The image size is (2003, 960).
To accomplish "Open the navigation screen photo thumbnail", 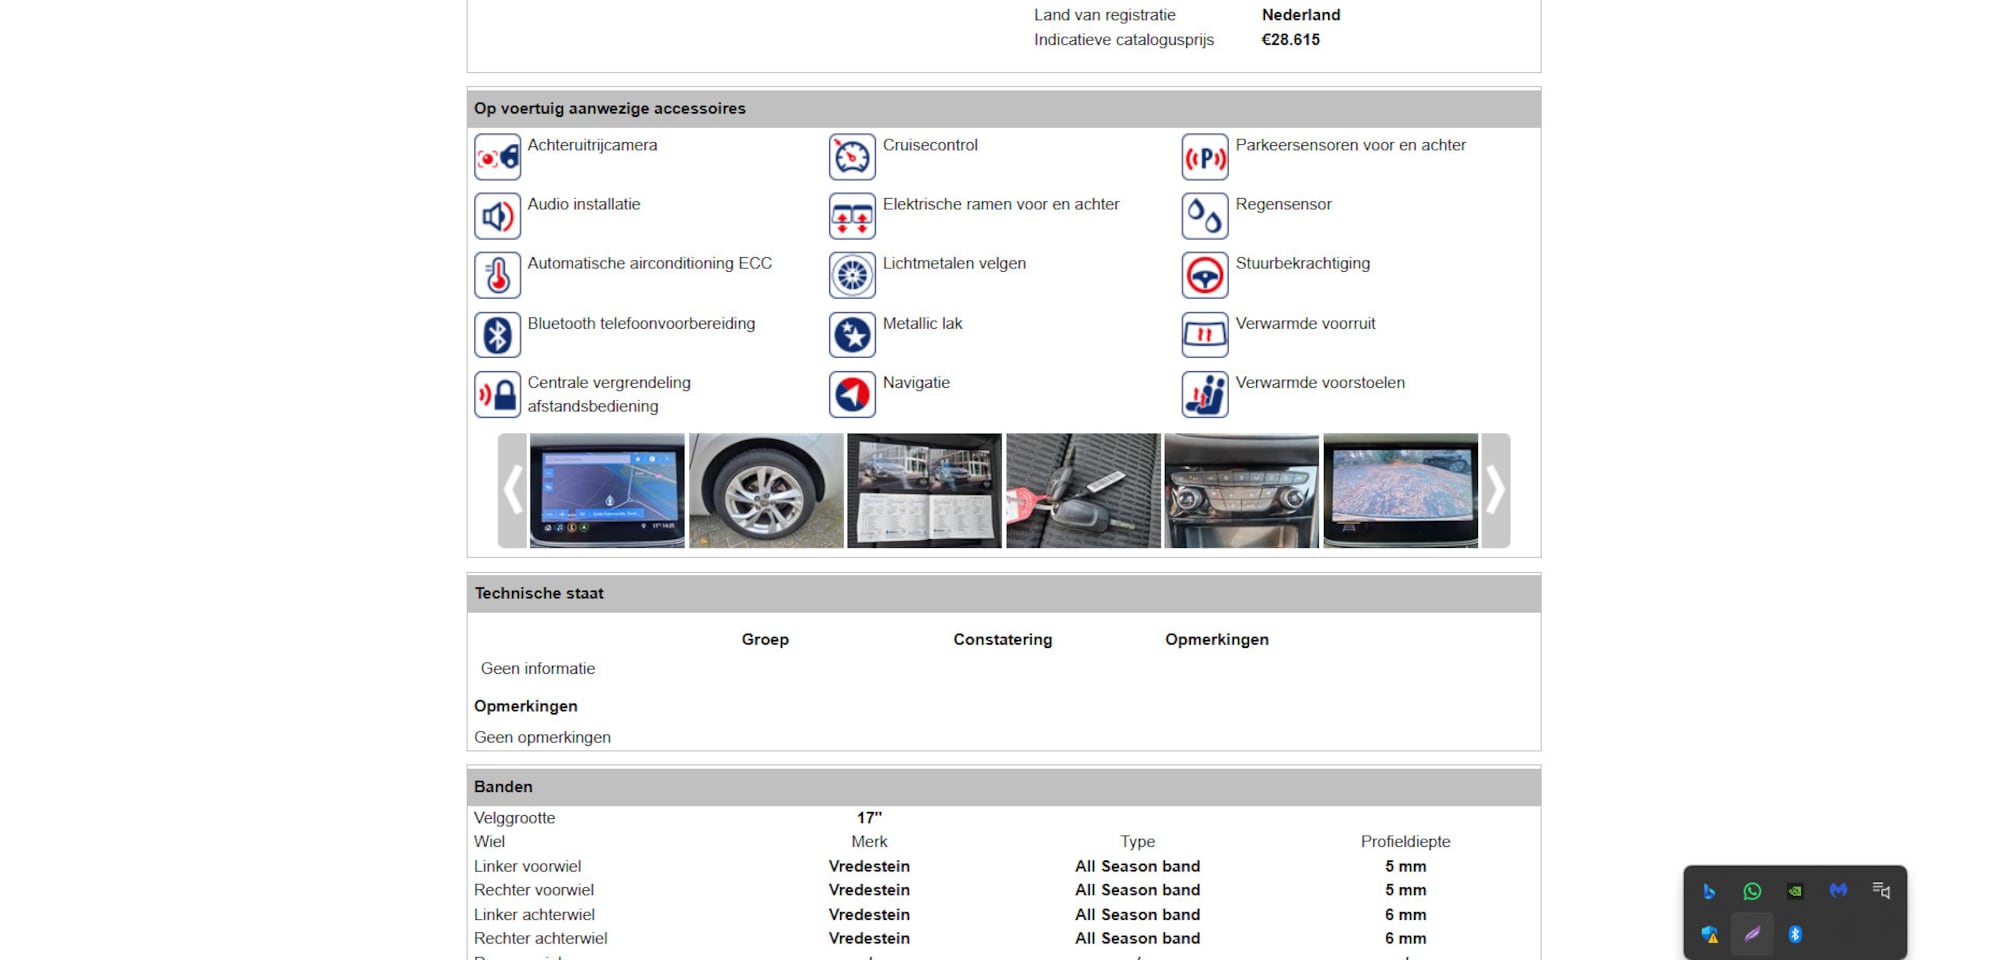I will pyautogui.click(x=607, y=490).
